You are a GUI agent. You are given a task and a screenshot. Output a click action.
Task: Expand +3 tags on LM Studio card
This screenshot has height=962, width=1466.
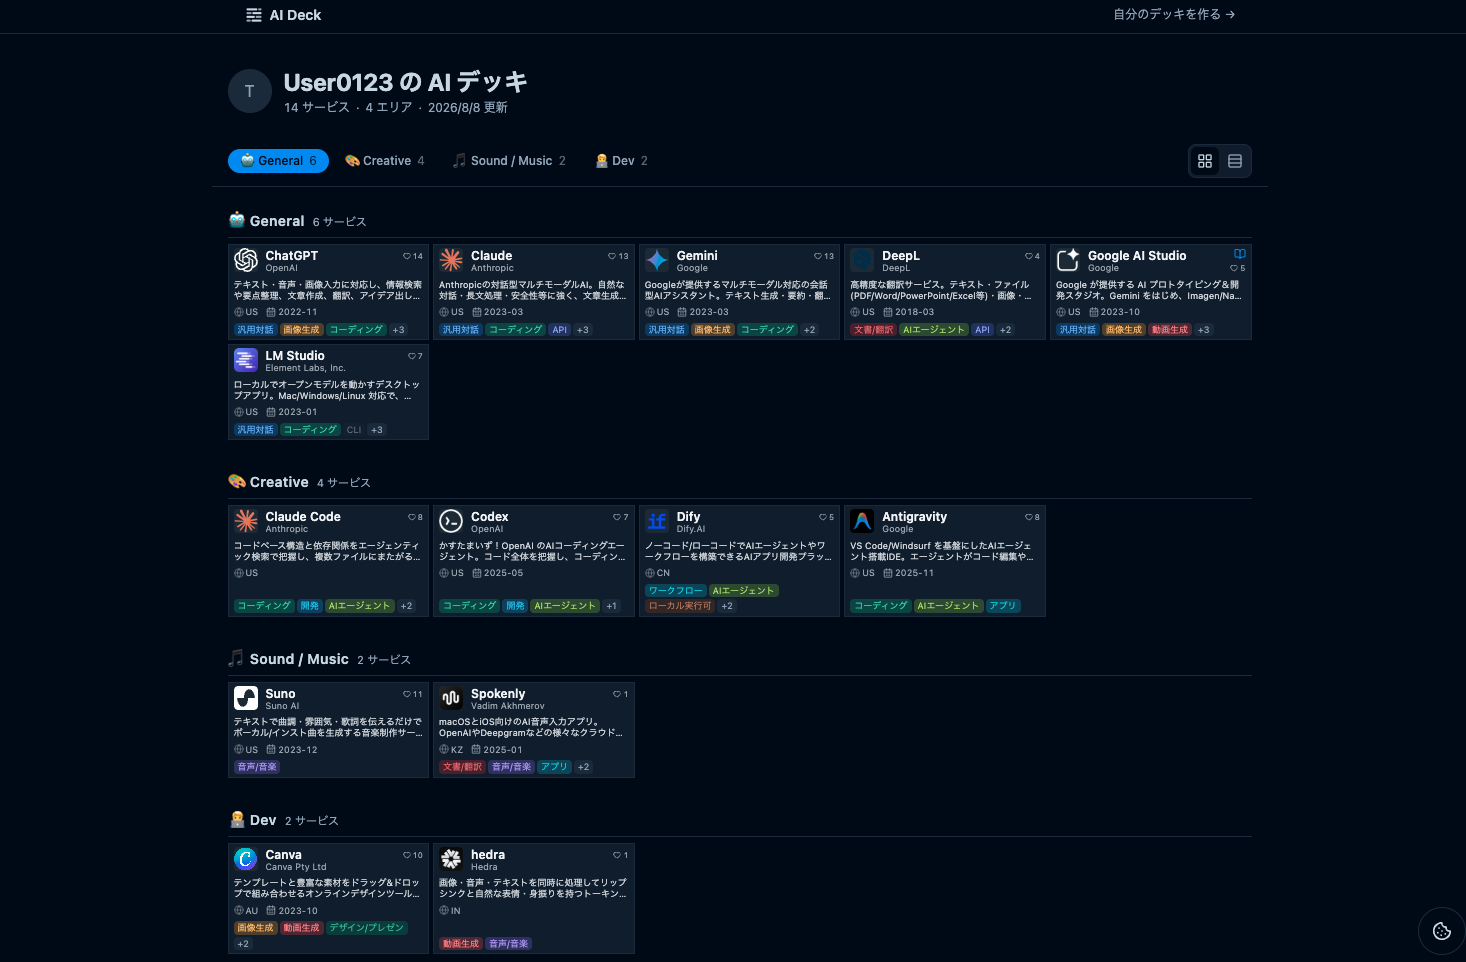pyautogui.click(x=377, y=430)
